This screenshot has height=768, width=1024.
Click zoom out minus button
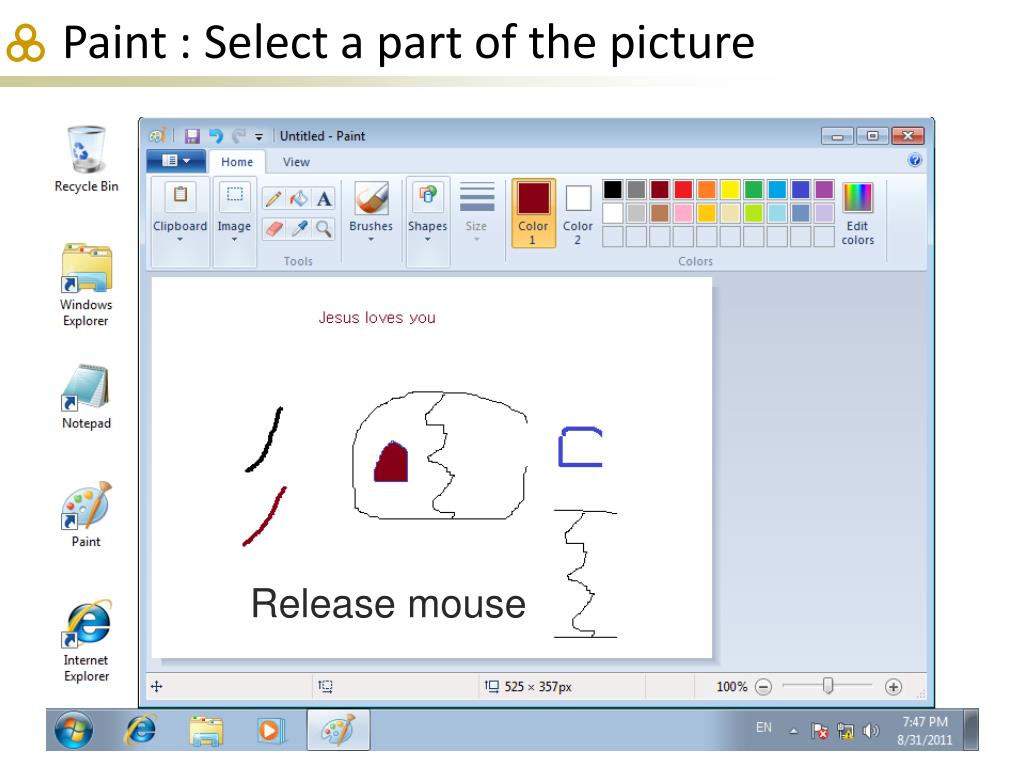(x=763, y=687)
